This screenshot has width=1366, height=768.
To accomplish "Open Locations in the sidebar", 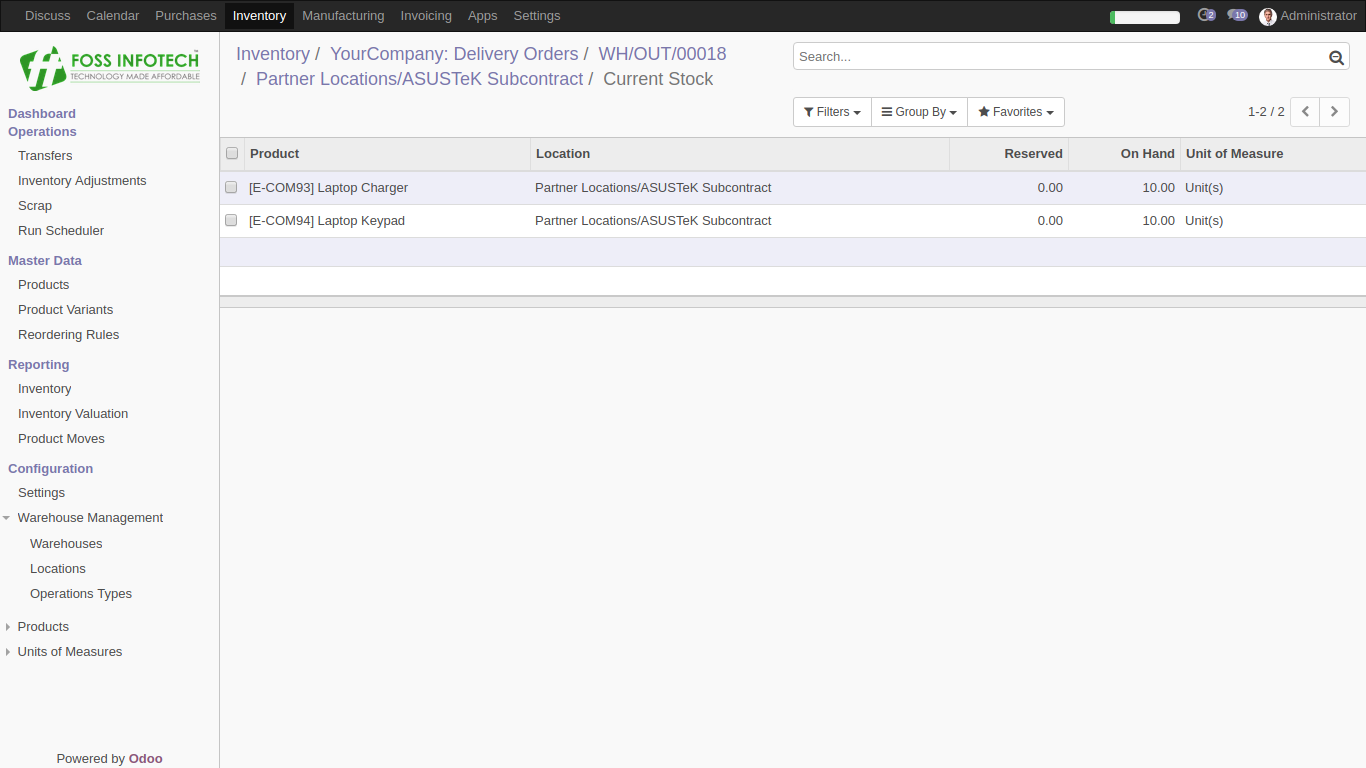I will point(58,569).
